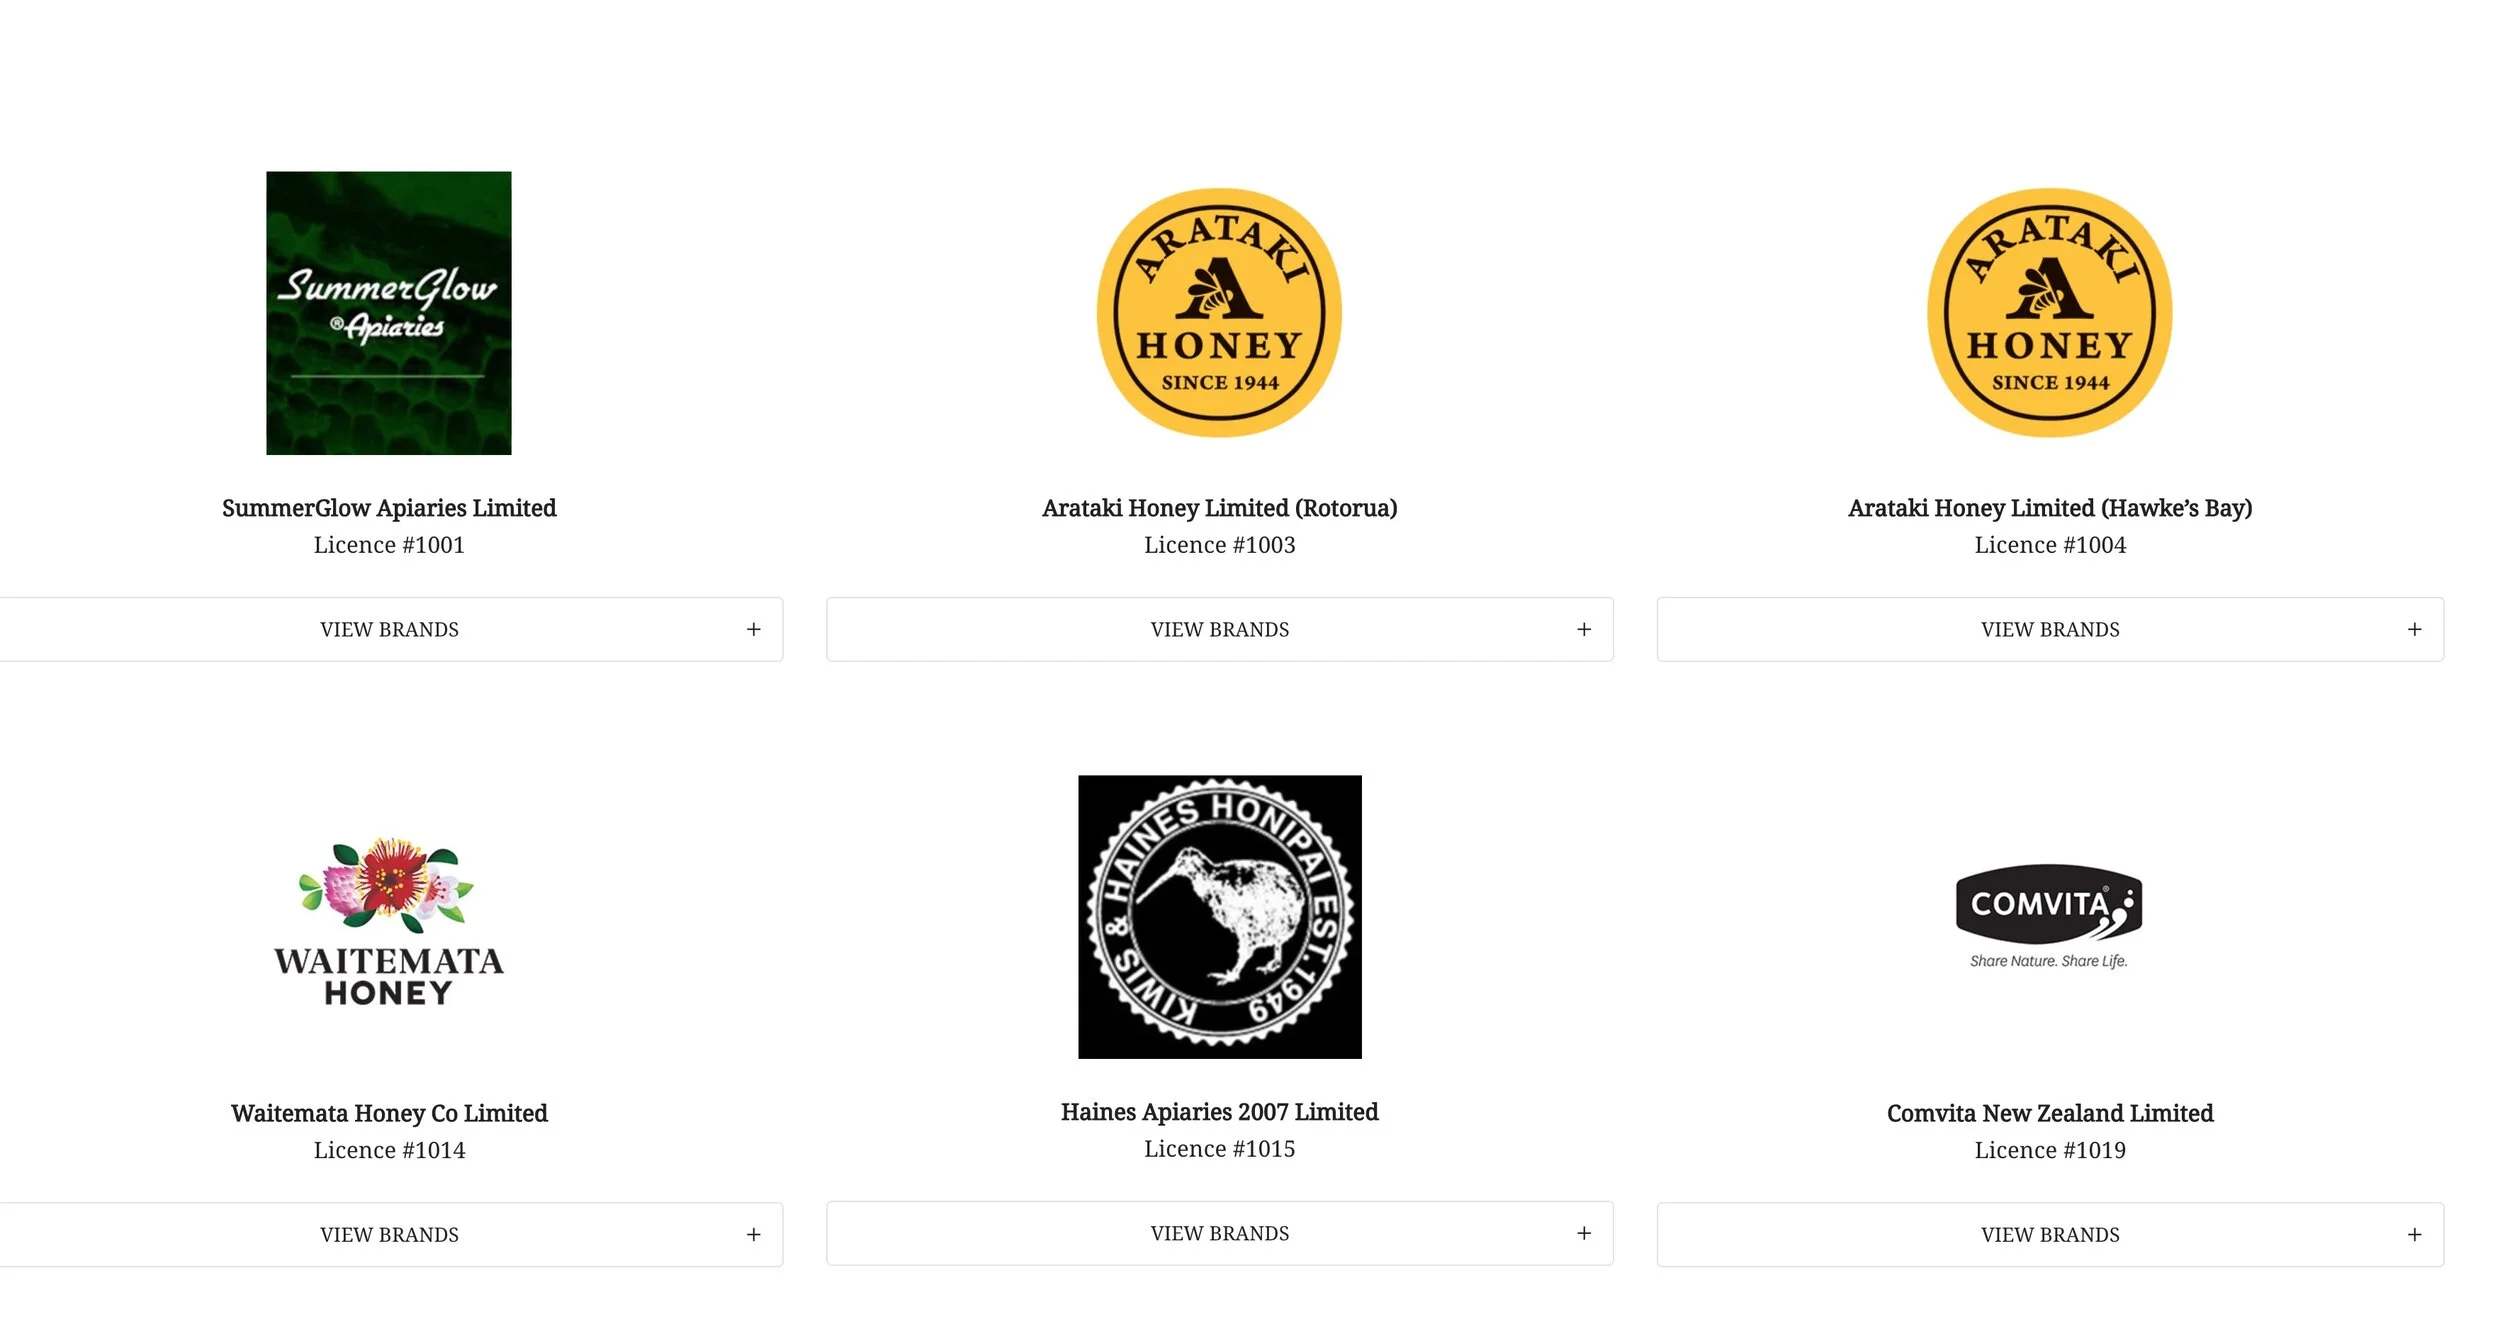Expand View Brands under Arataki Rotorua

1219,629
